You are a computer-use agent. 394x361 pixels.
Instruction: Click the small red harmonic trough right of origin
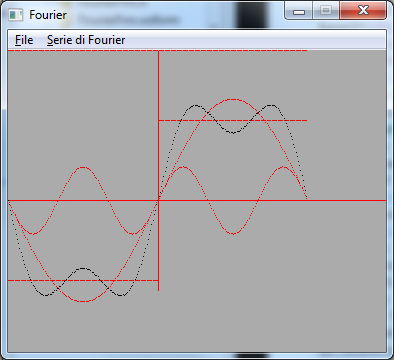pyautogui.click(x=233, y=234)
